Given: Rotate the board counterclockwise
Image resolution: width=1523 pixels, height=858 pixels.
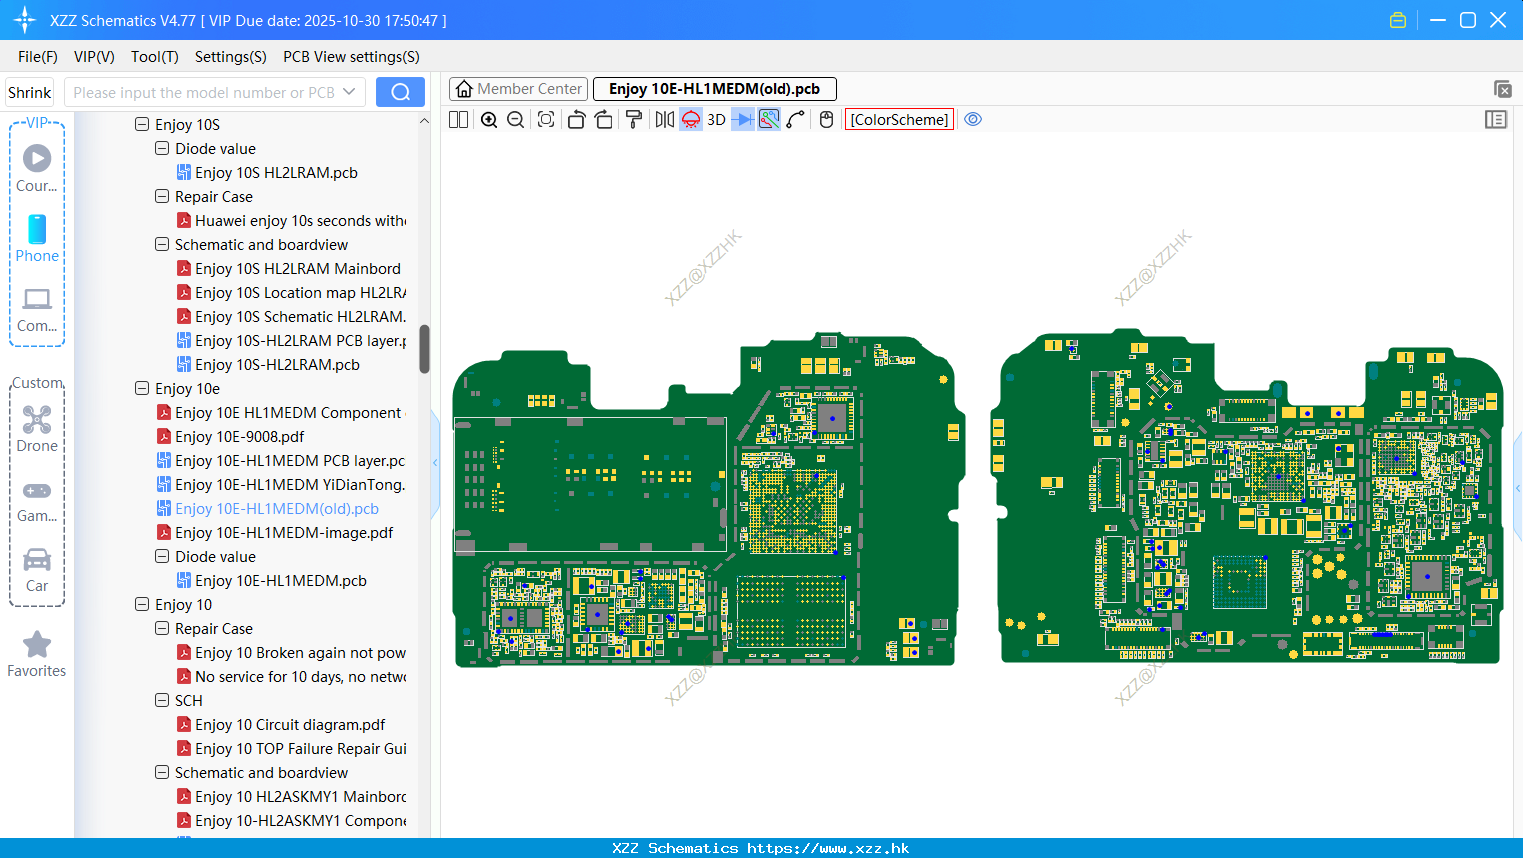Looking at the screenshot, I should (576, 119).
